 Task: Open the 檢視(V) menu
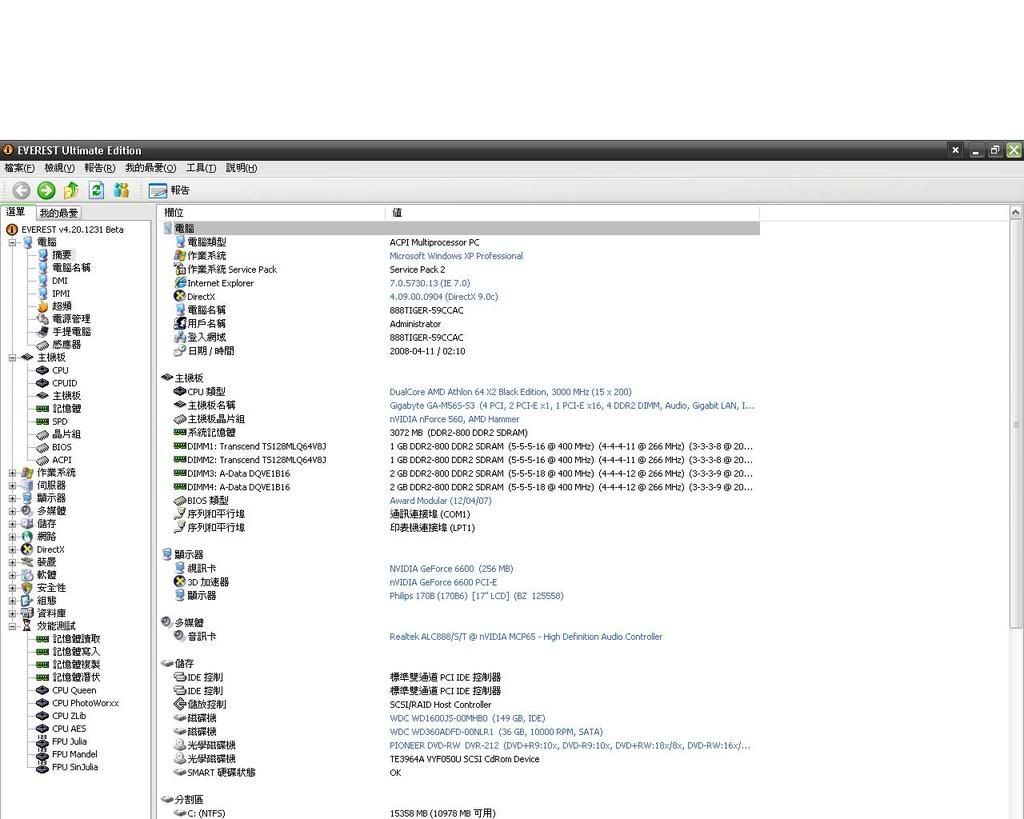[59, 168]
